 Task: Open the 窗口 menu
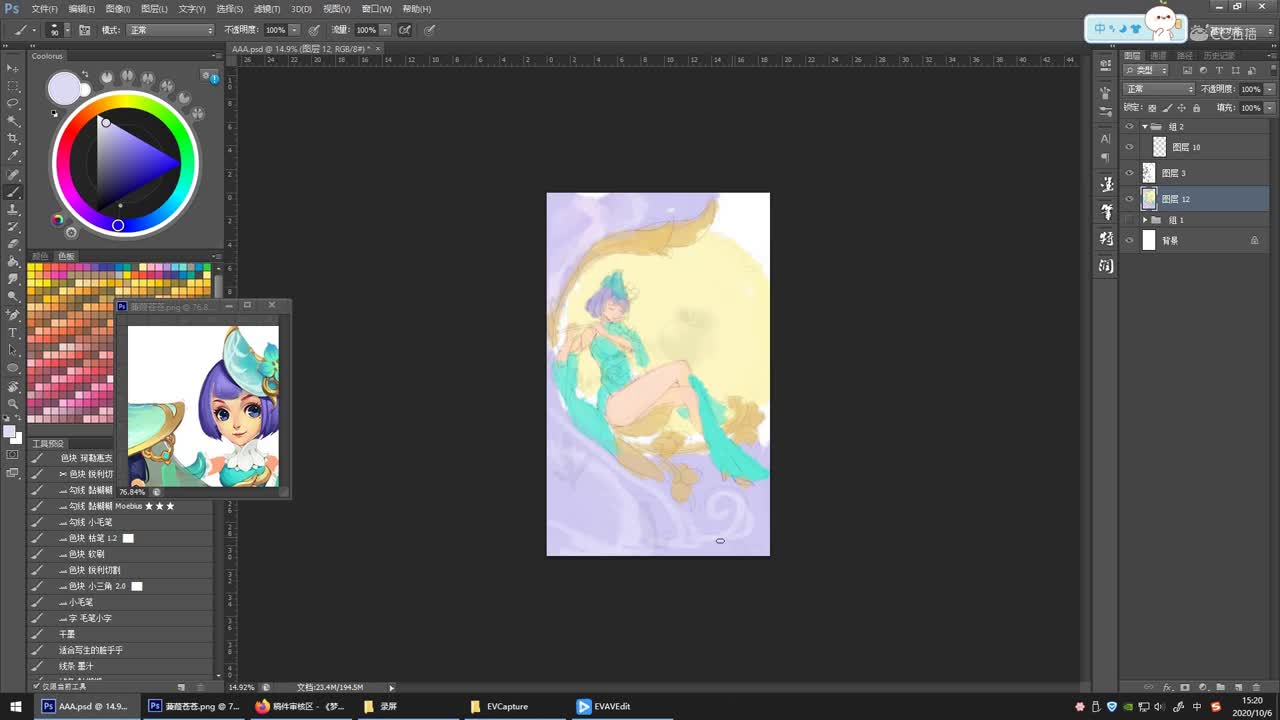tap(377, 9)
